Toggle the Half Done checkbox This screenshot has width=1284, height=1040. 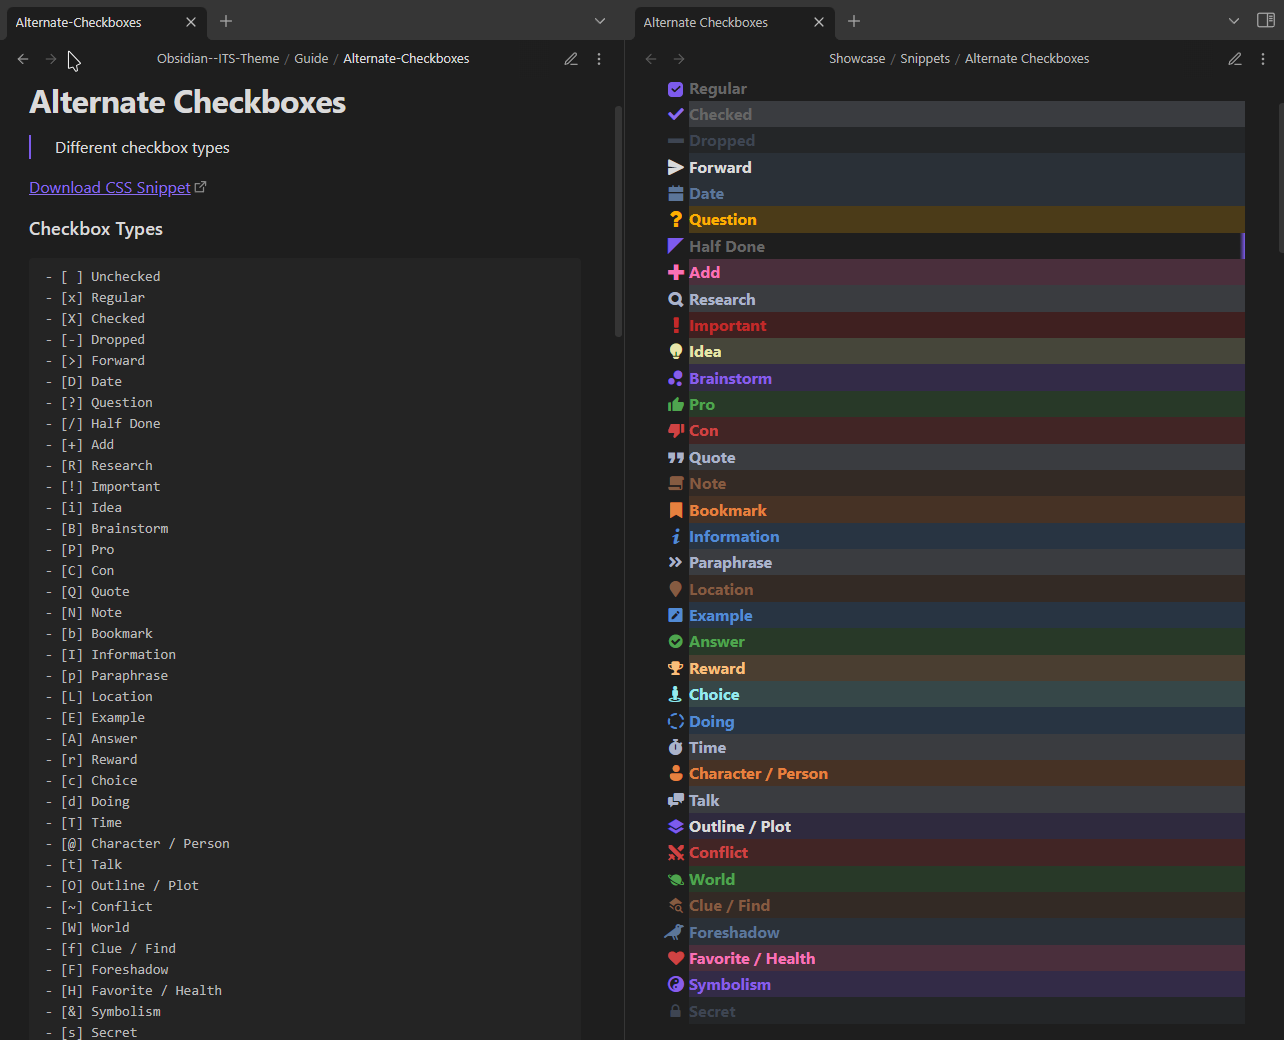pos(676,246)
